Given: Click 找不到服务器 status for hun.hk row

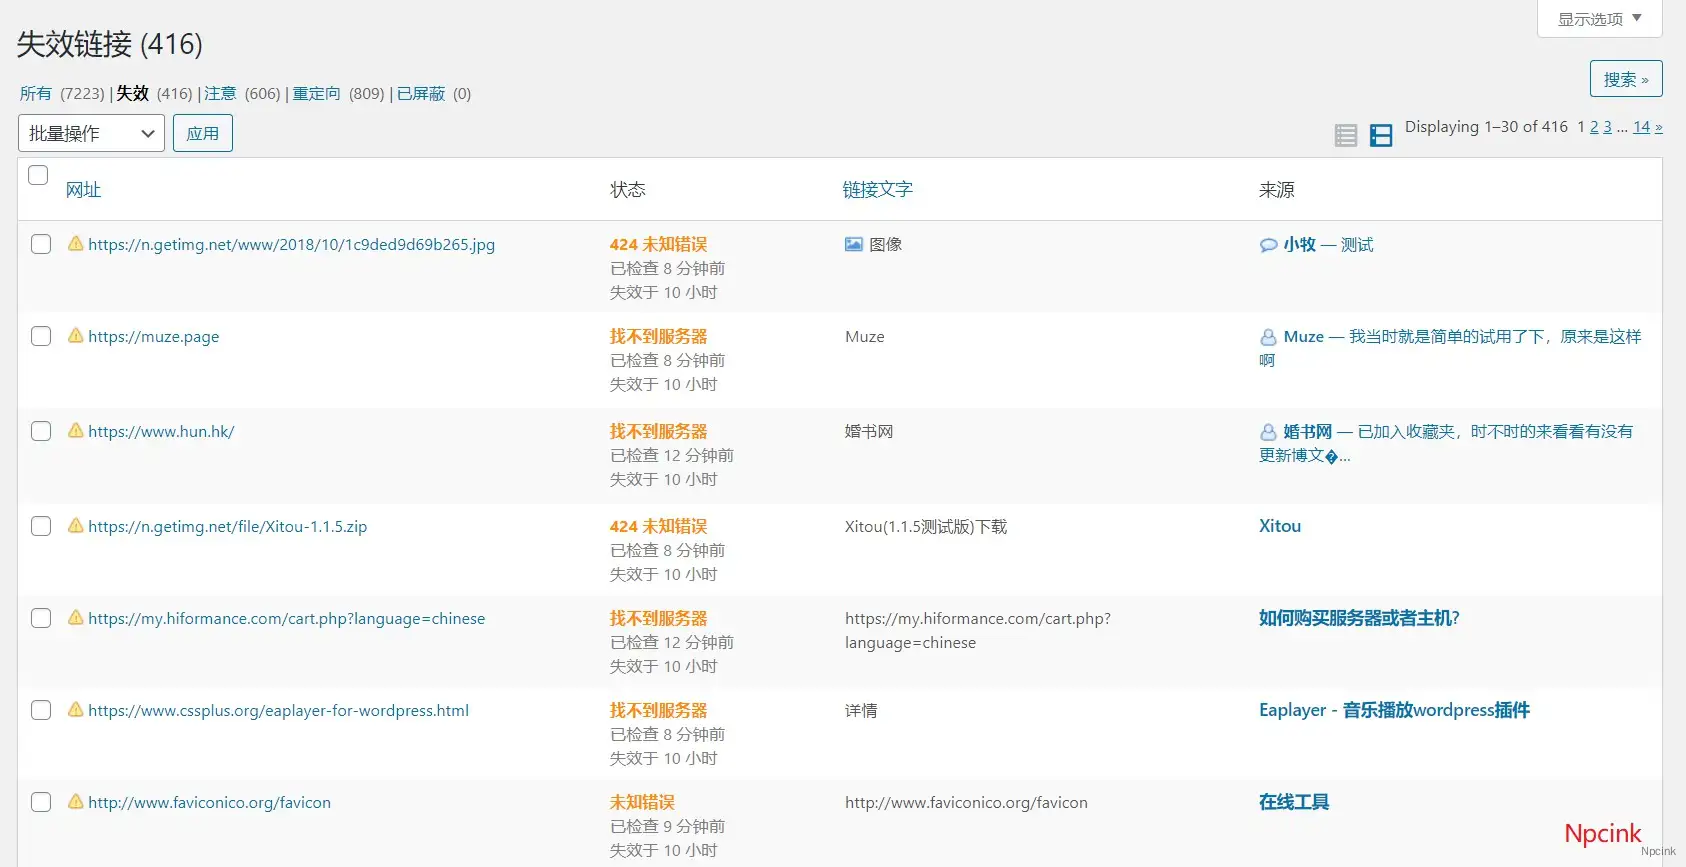Looking at the screenshot, I should click(658, 431).
